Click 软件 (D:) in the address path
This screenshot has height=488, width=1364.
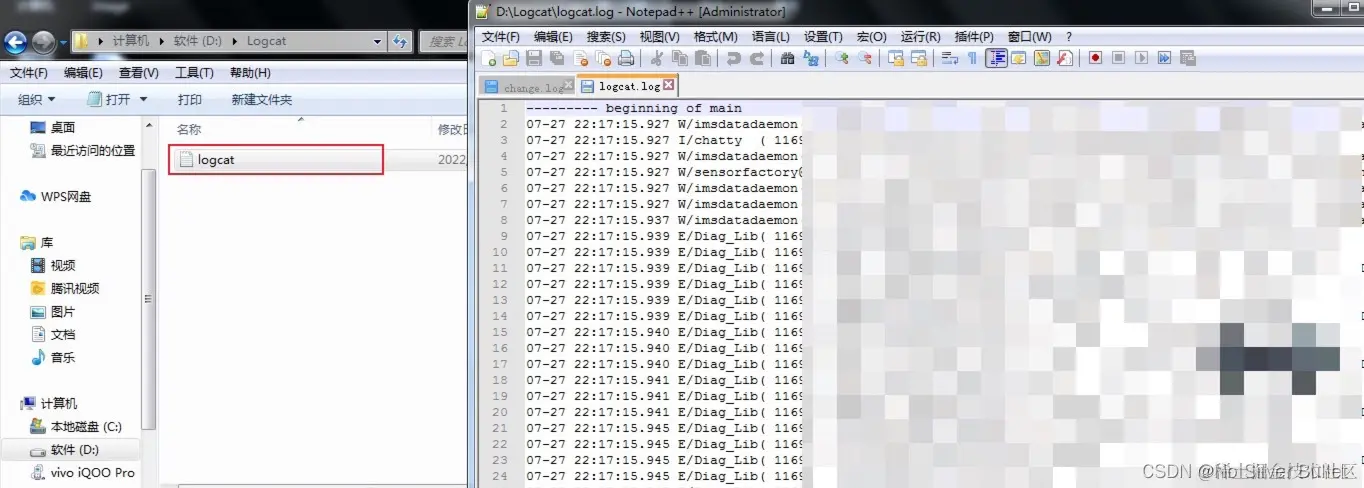199,41
